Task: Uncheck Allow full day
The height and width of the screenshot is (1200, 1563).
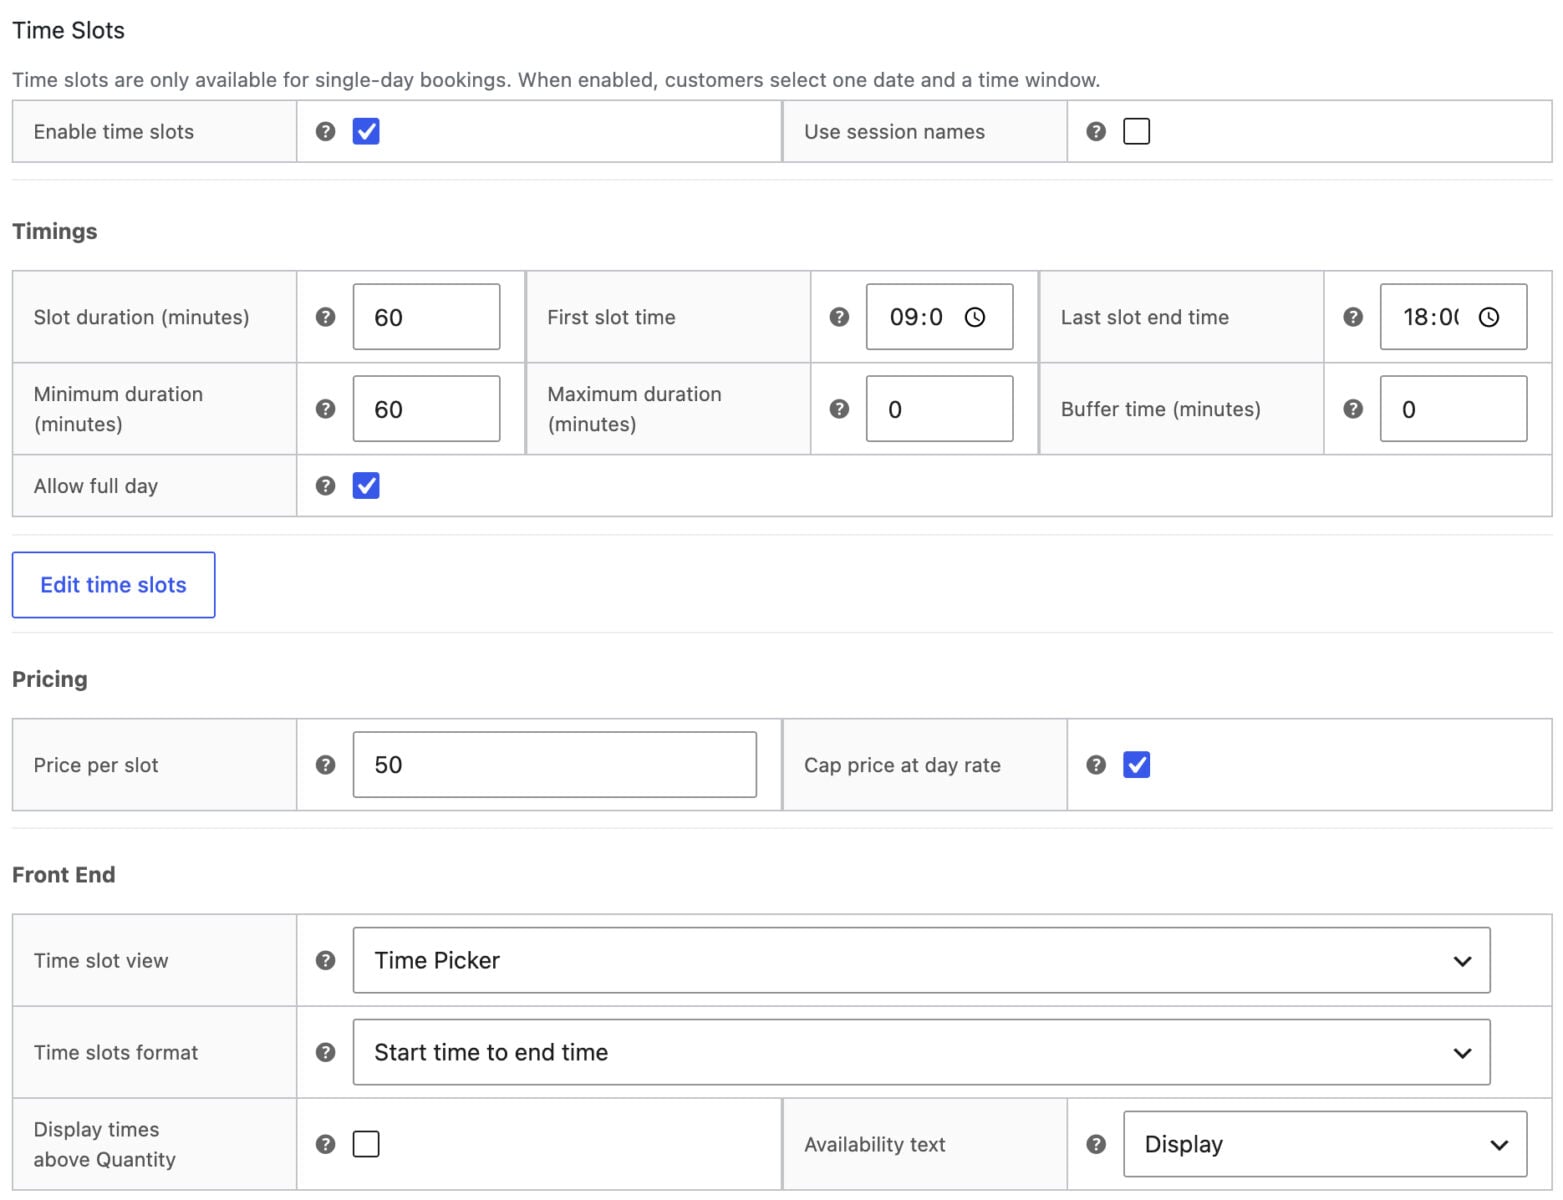Action: coord(366,486)
